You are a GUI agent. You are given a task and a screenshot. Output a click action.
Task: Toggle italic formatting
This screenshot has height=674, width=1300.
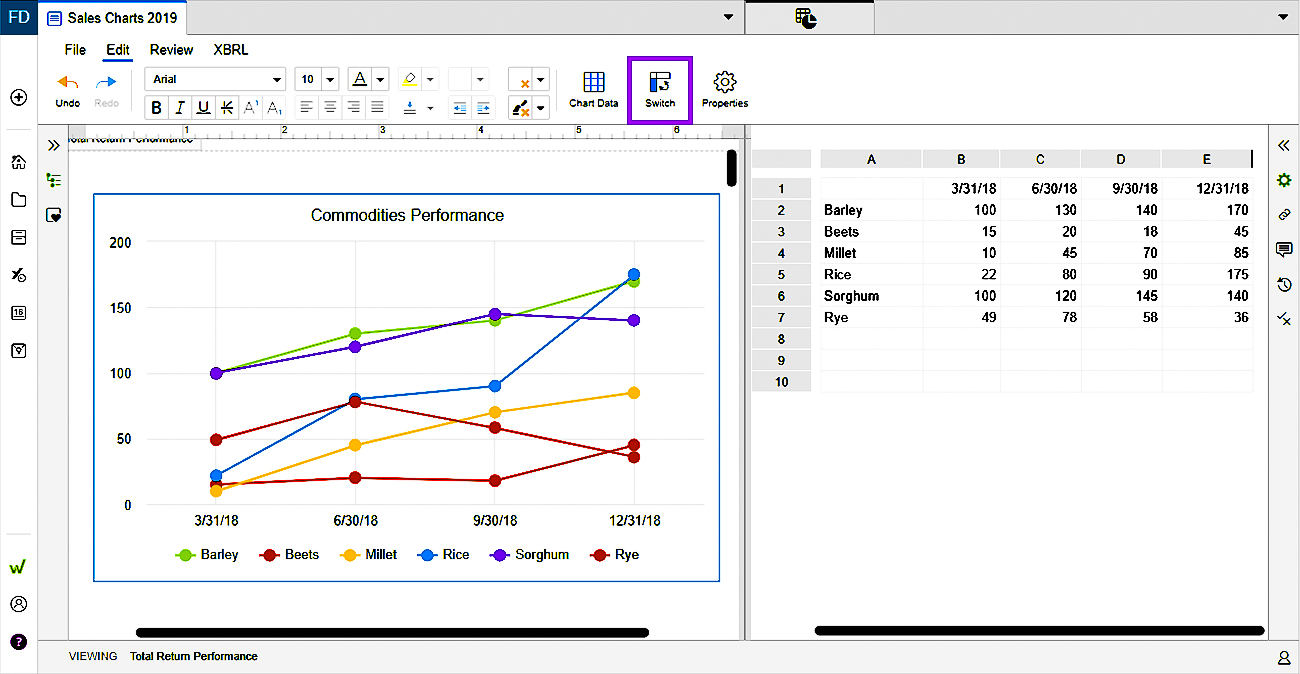[x=180, y=108]
